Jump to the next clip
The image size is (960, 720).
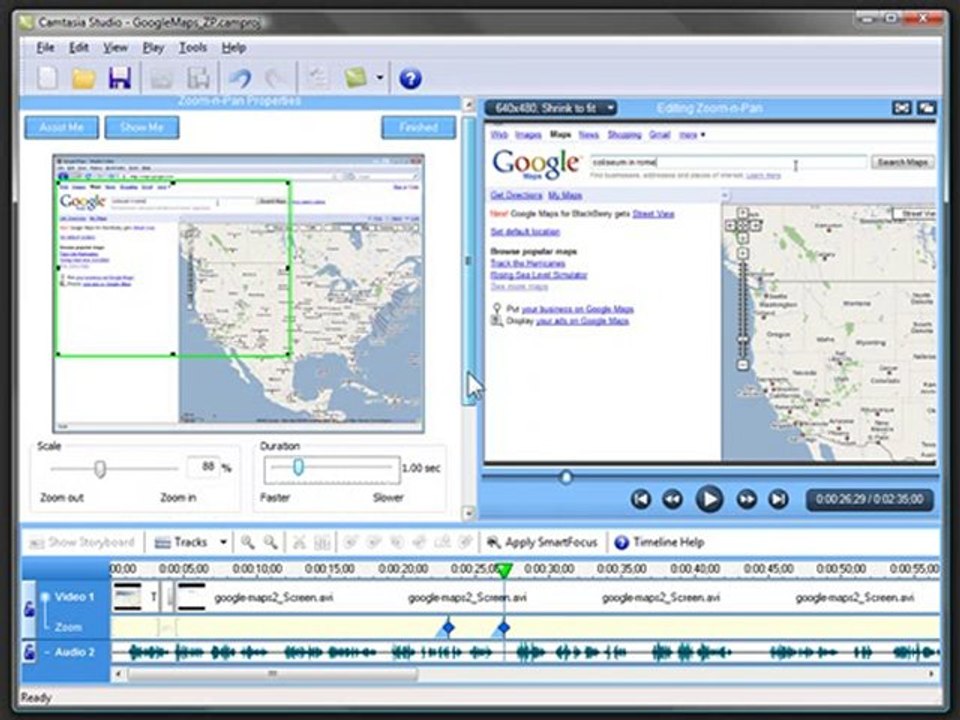[778, 499]
